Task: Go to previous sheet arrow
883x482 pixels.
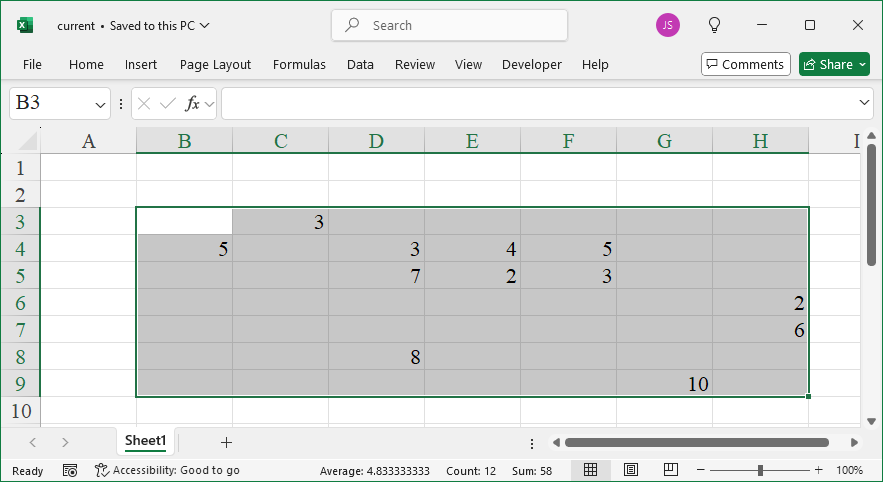Action: [33, 443]
